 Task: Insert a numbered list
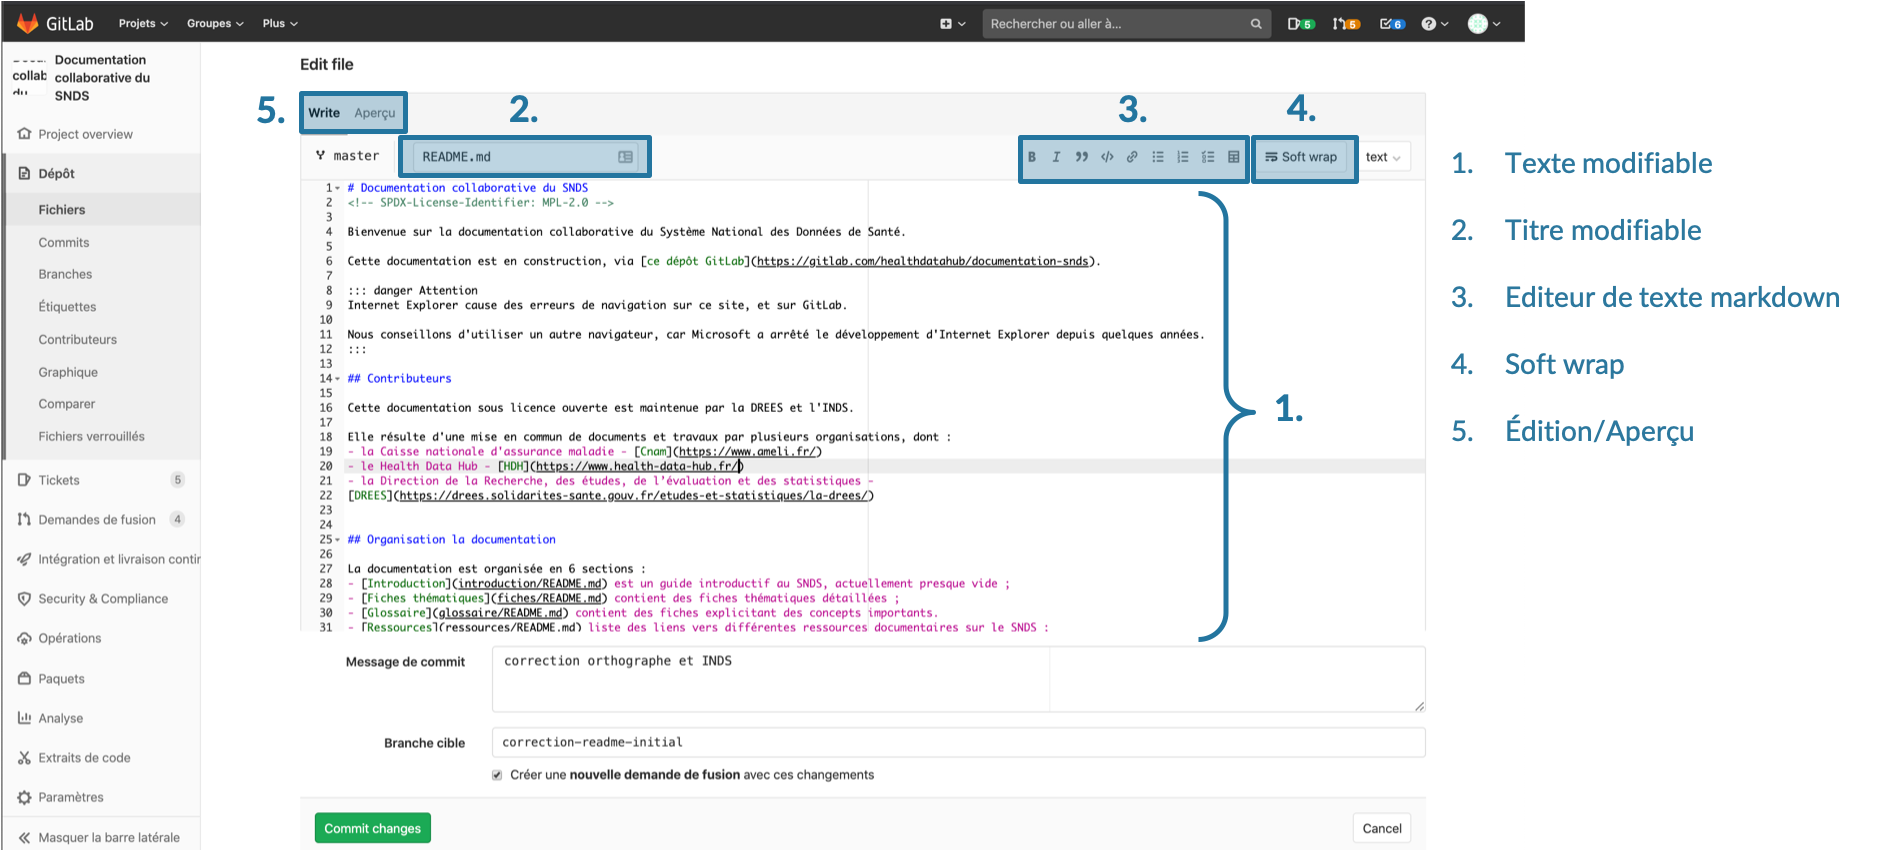(1183, 157)
